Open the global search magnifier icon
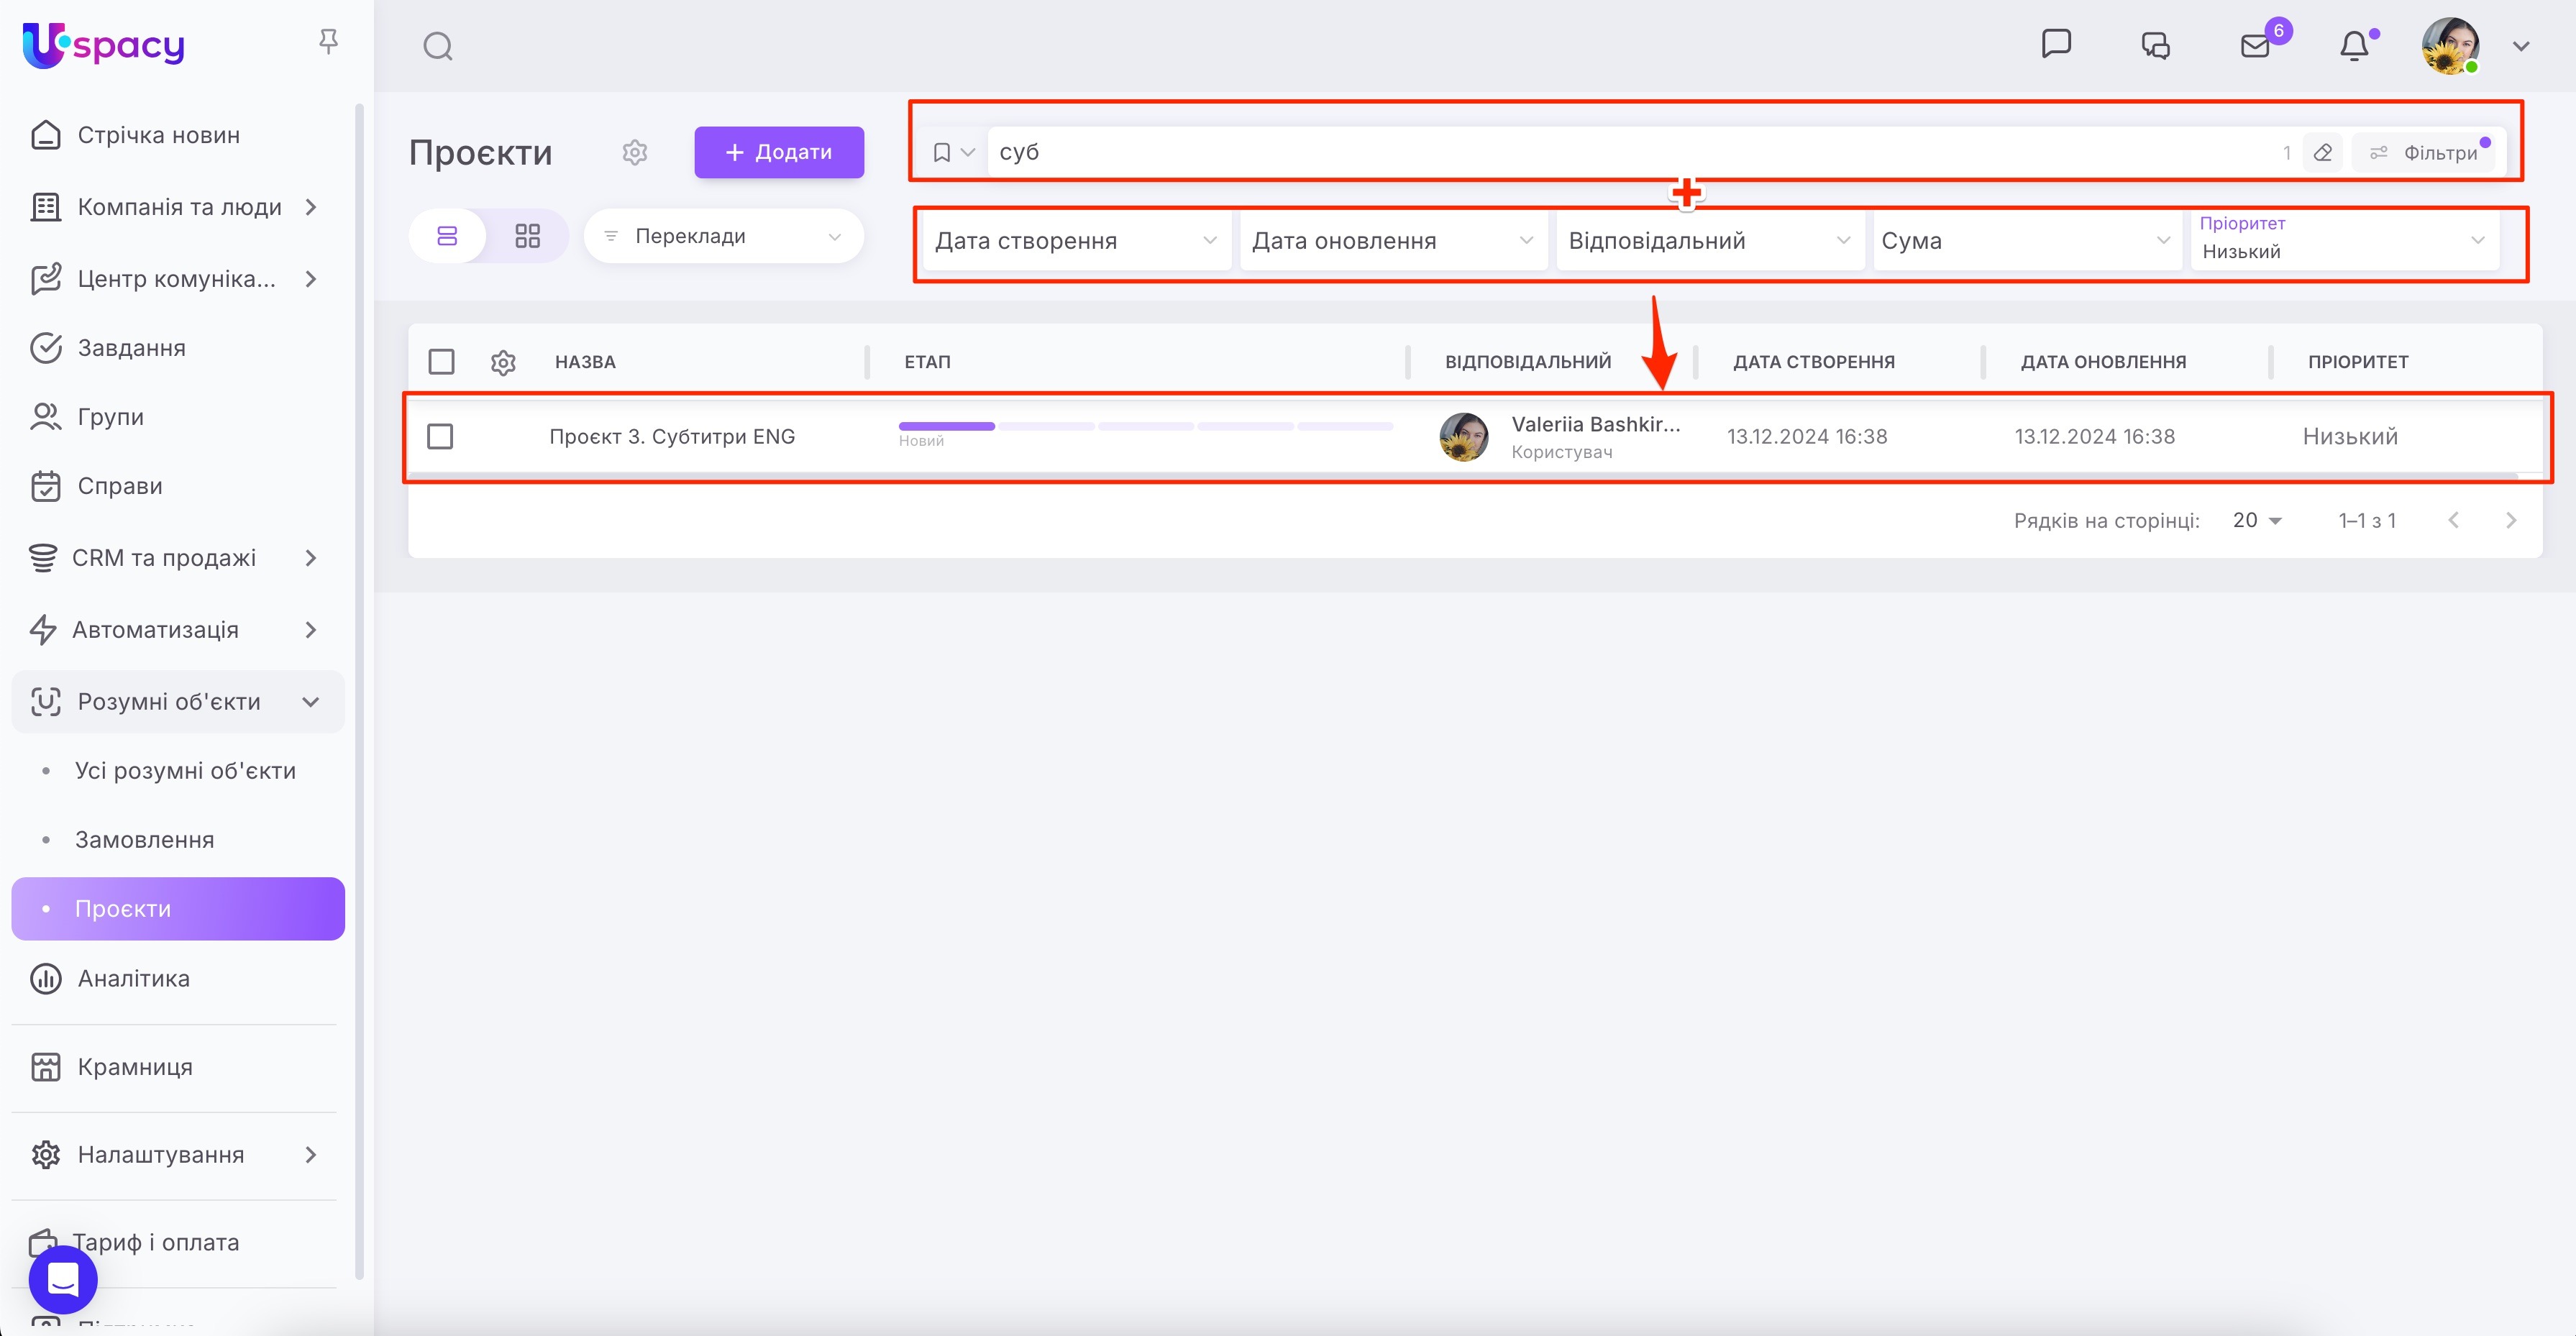Image resolution: width=2576 pixels, height=1336 pixels. coord(438,46)
